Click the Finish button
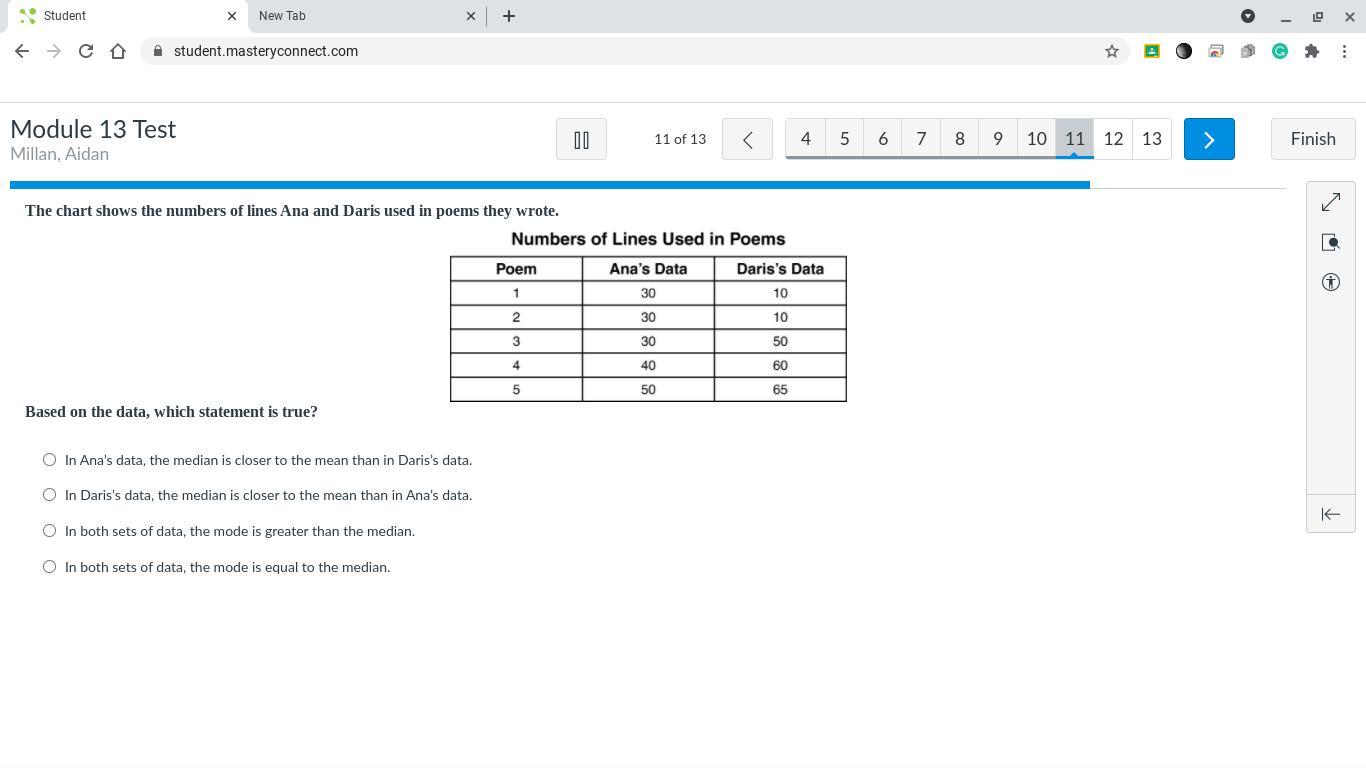The width and height of the screenshot is (1366, 768). point(1313,139)
